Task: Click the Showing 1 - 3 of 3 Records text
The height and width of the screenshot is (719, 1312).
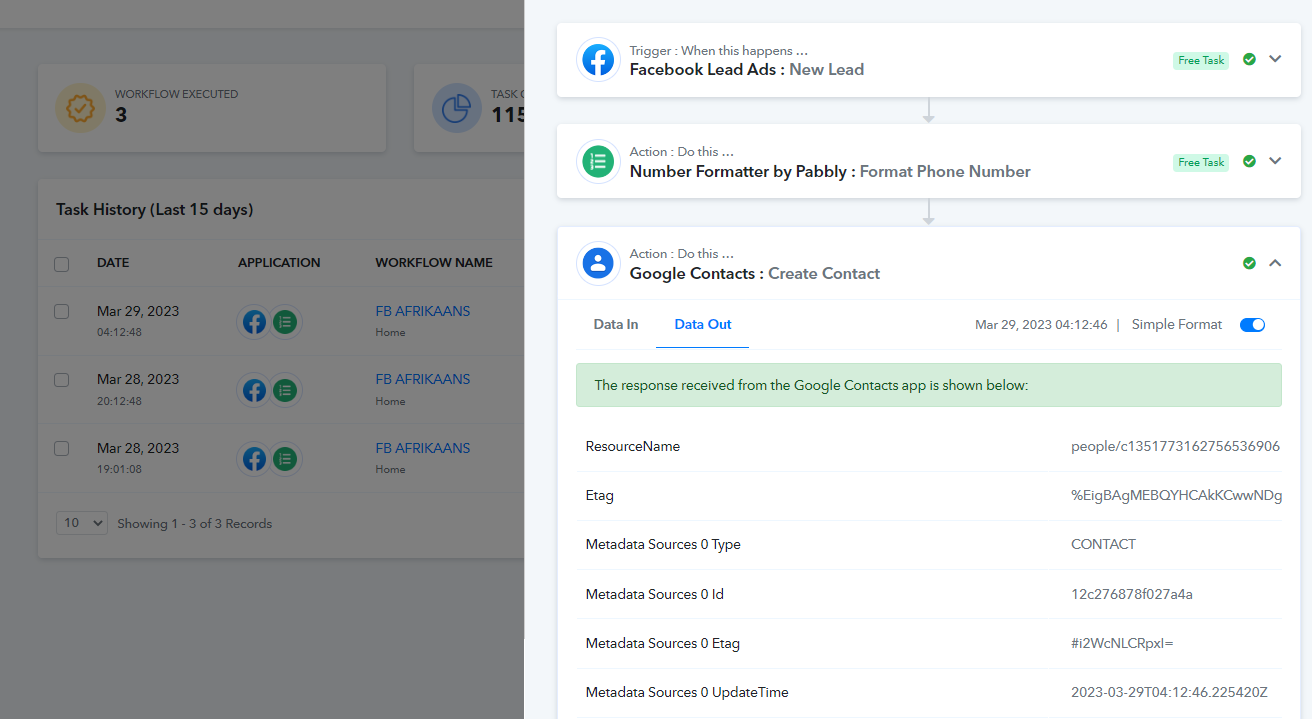Action: pyautogui.click(x=195, y=524)
